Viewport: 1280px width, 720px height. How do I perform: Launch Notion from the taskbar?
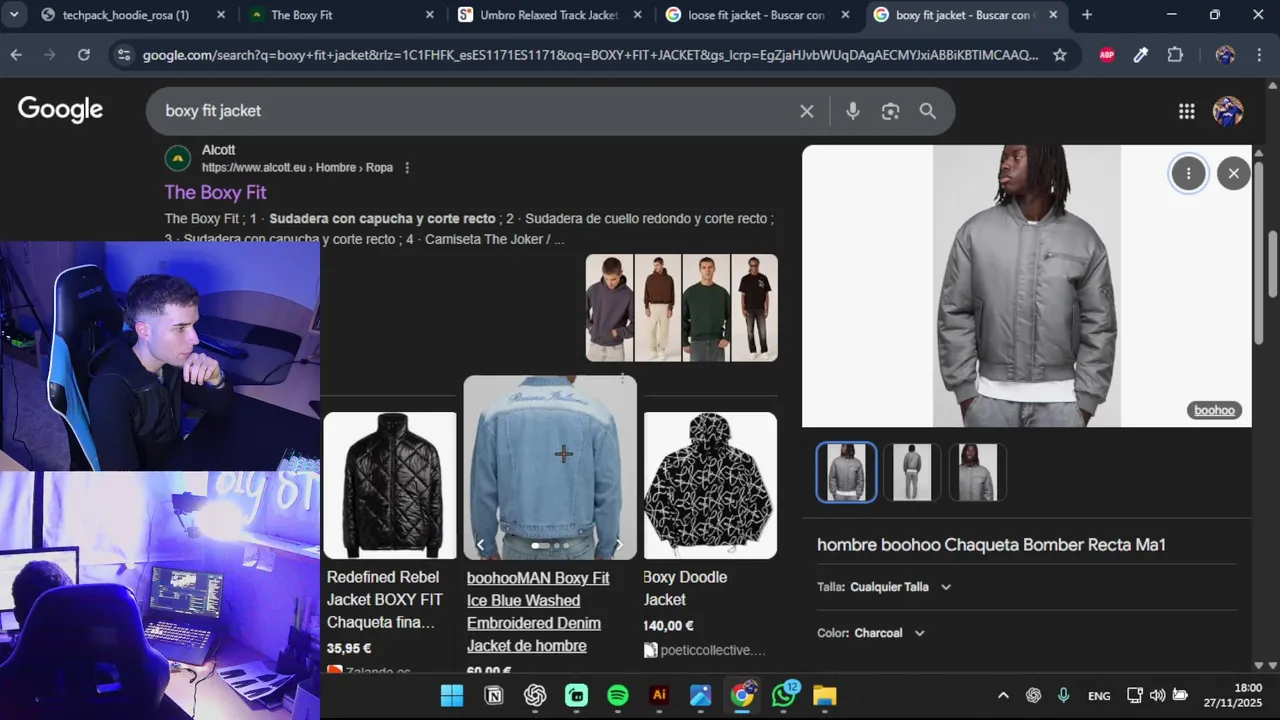click(494, 695)
